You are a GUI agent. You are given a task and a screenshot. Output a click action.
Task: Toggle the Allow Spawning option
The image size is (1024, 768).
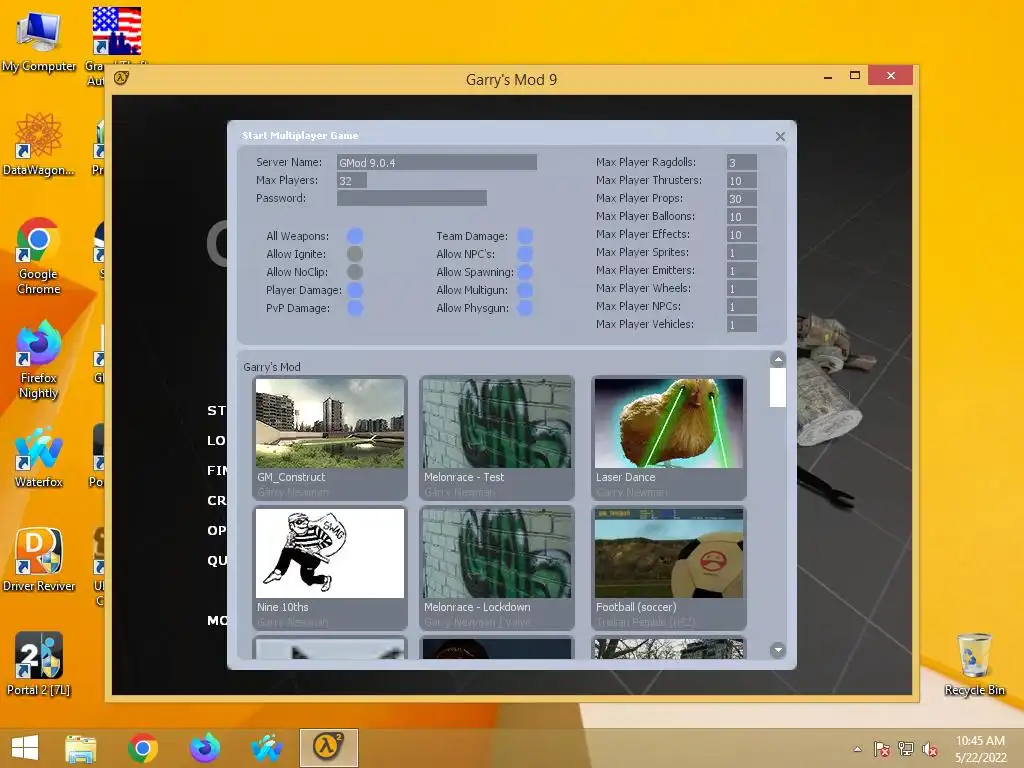point(525,272)
